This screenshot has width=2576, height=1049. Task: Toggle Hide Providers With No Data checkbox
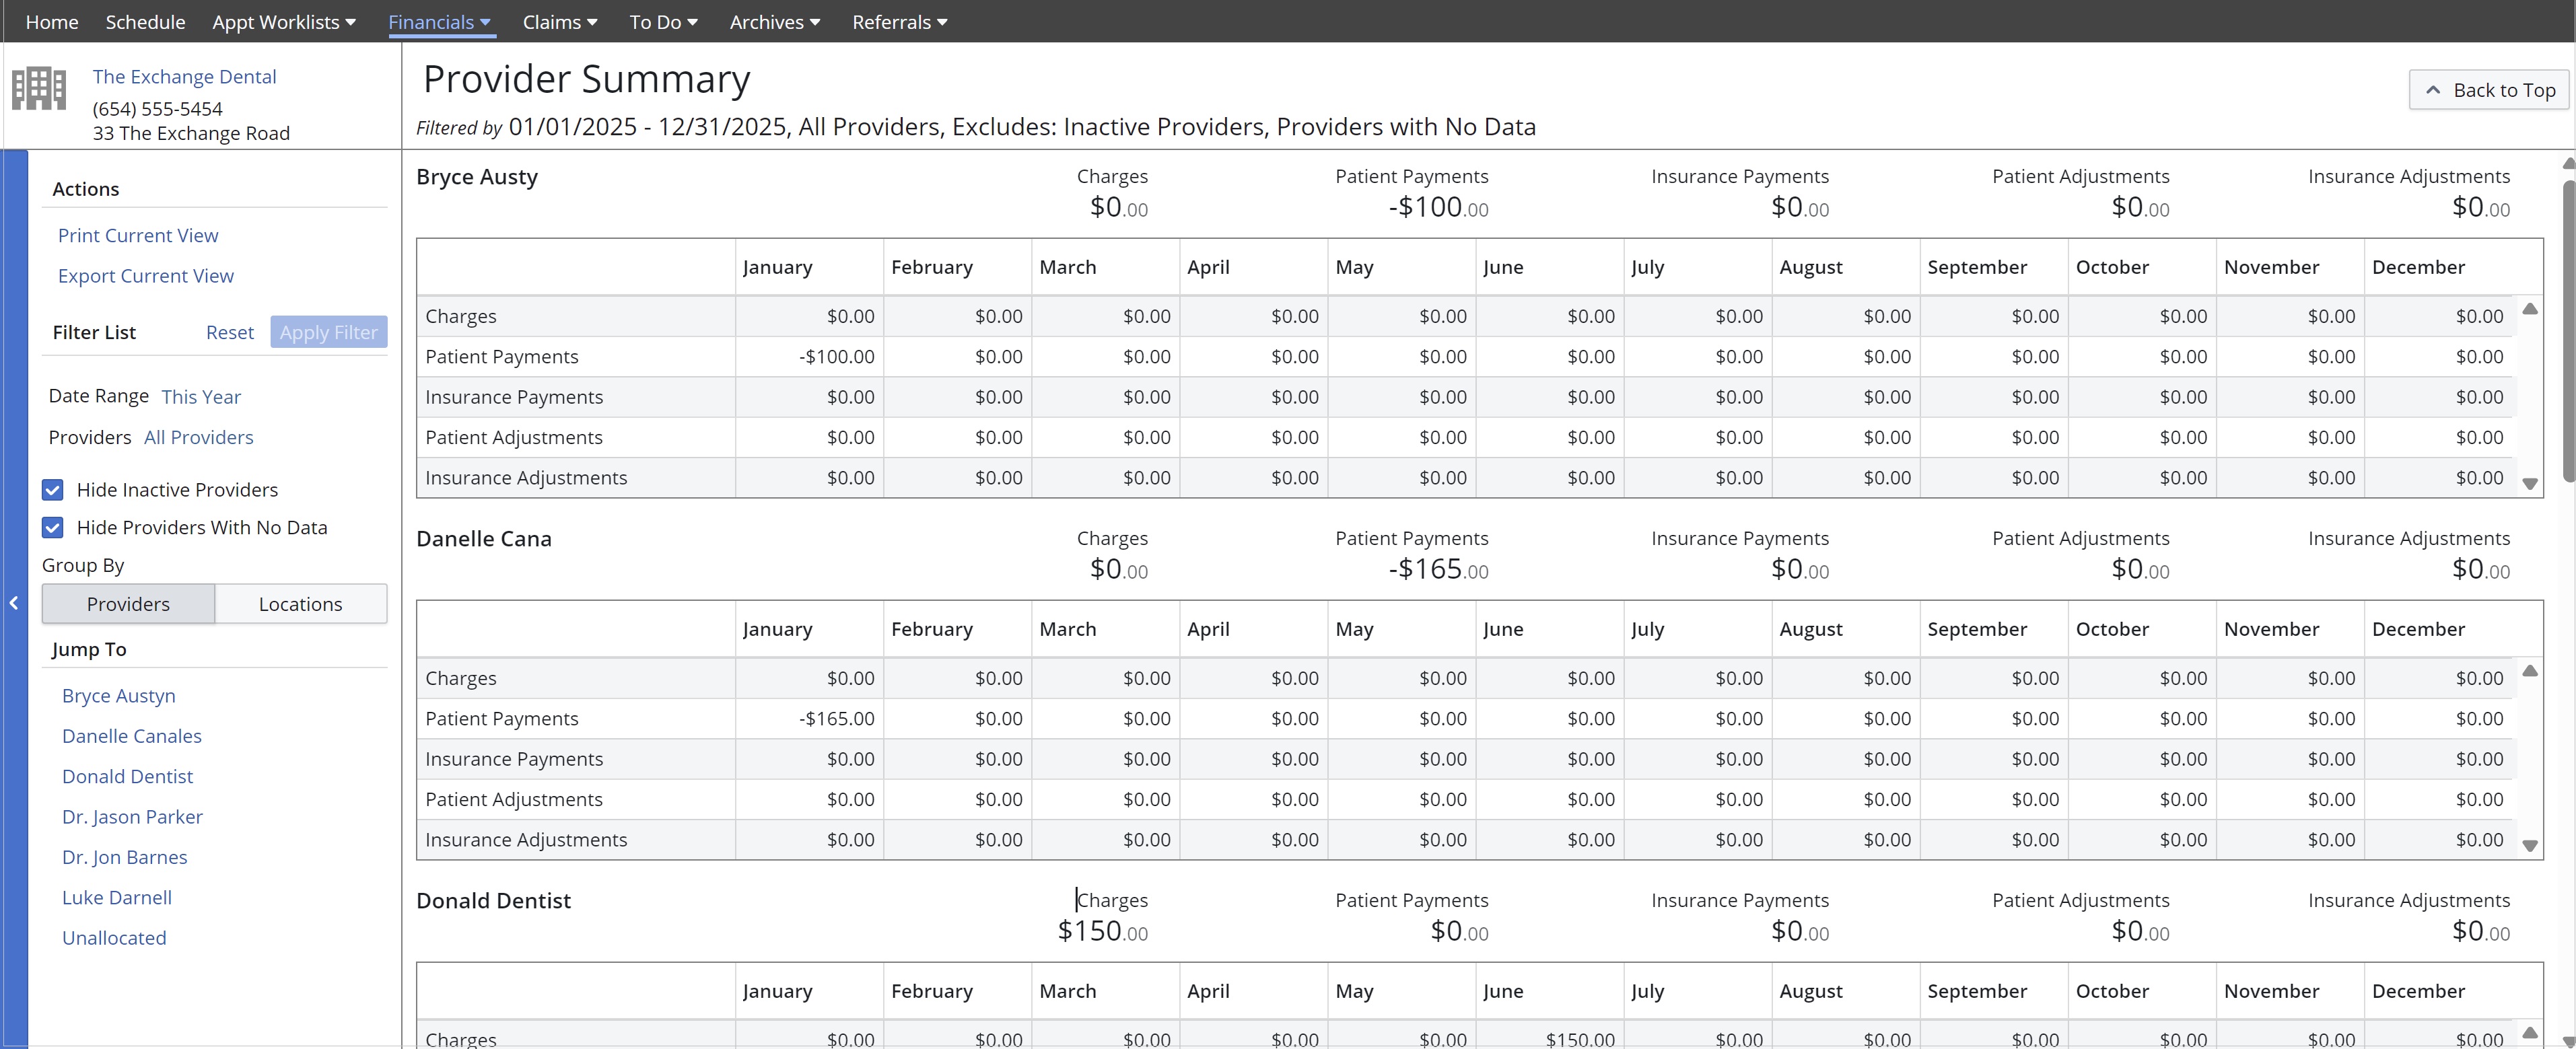pyautogui.click(x=53, y=528)
